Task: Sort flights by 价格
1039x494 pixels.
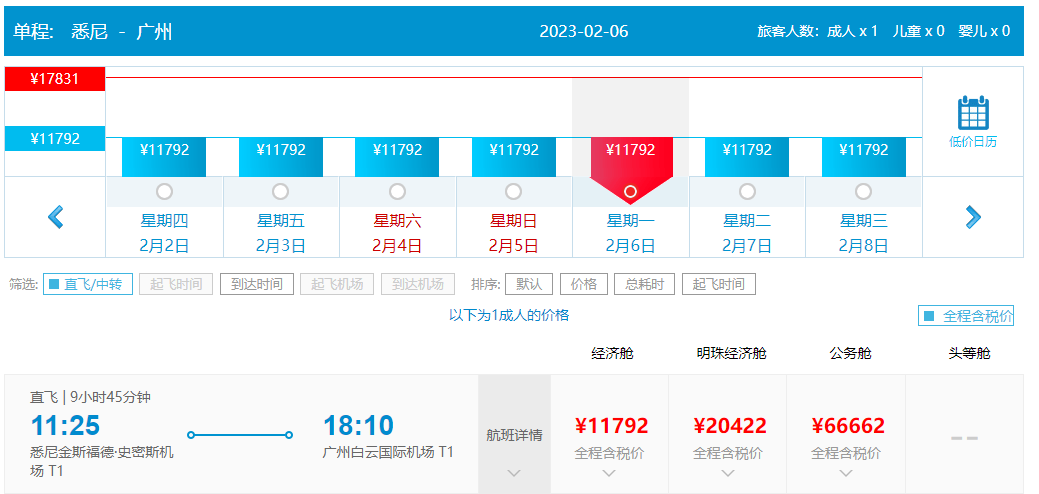Action: pyautogui.click(x=583, y=284)
